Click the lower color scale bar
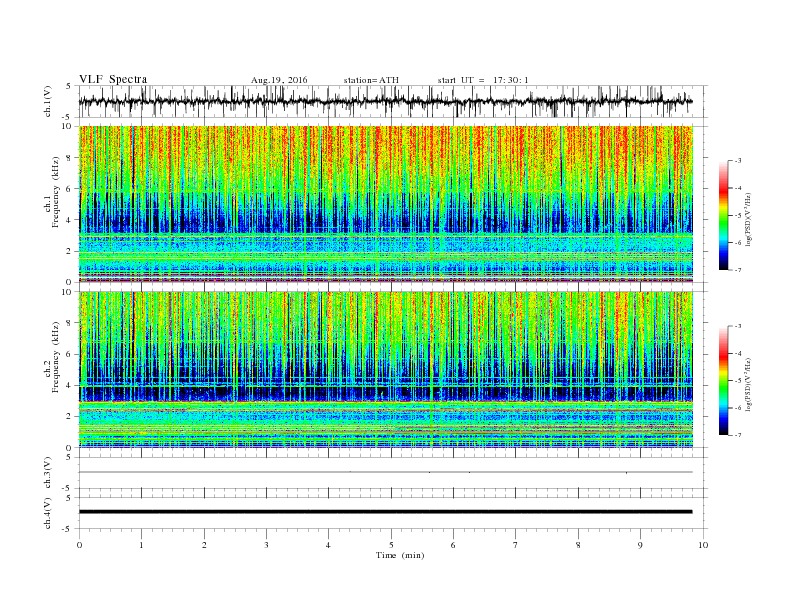 [x=724, y=380]
